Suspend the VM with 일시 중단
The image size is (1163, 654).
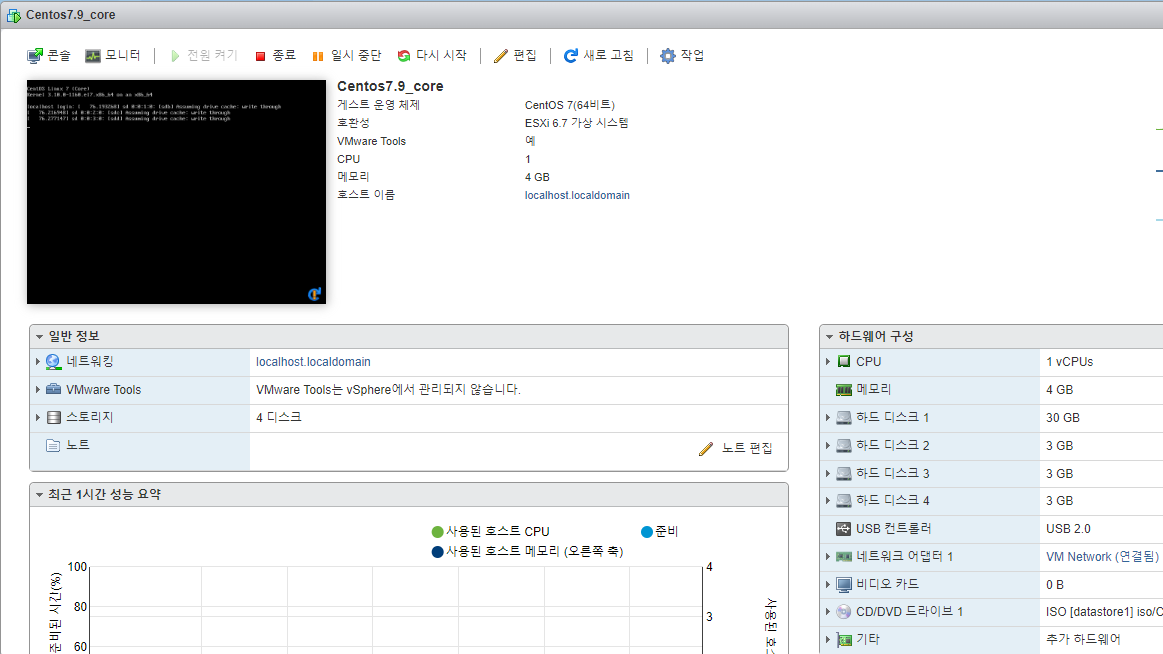[346, 56]
